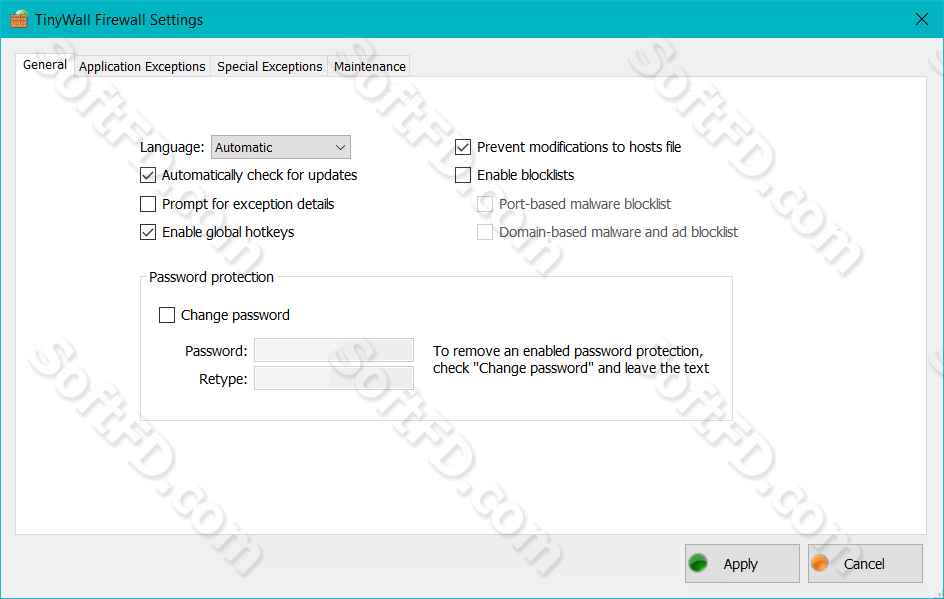Click the Password protection group title
This screenshot has height=599, width=944.
pos(211,277)
